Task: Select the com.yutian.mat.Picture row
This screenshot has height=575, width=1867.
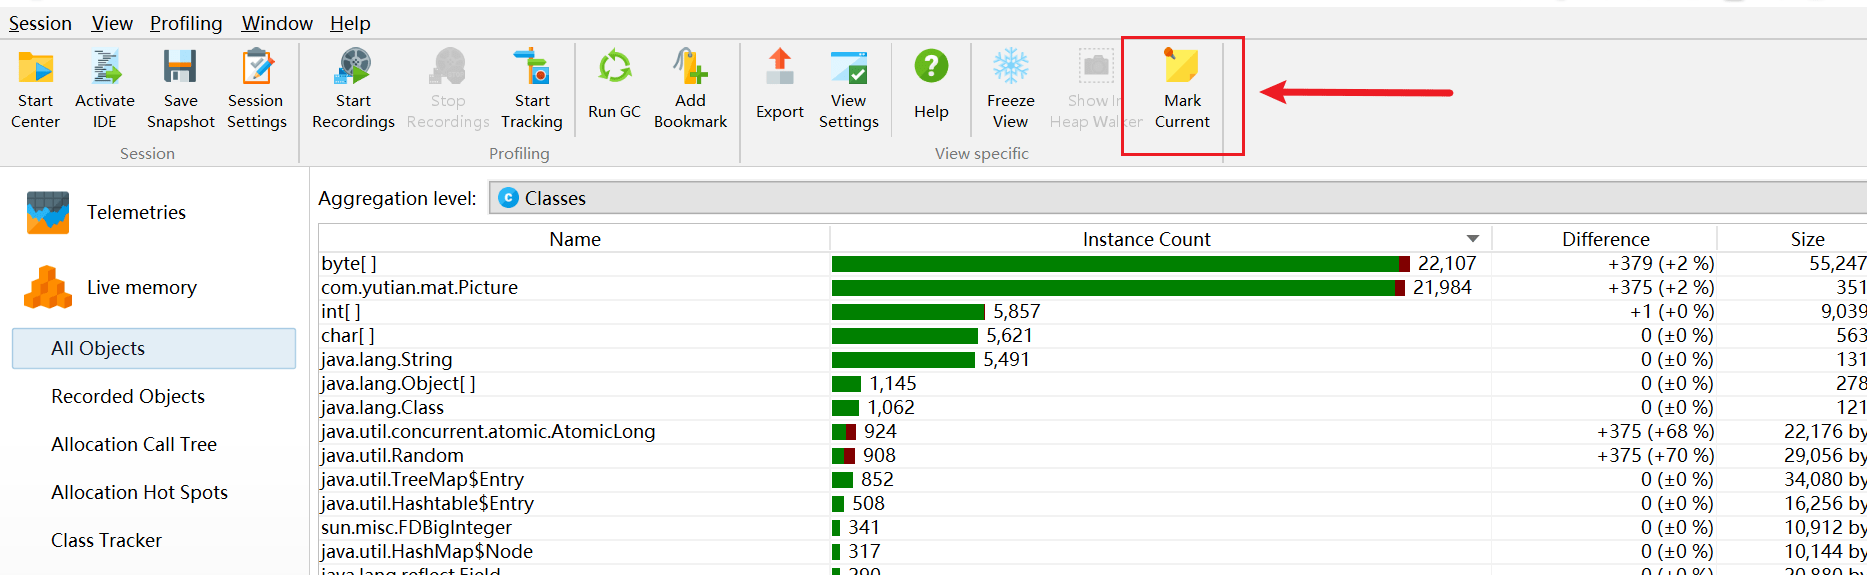Action: (x=419, y=288)
